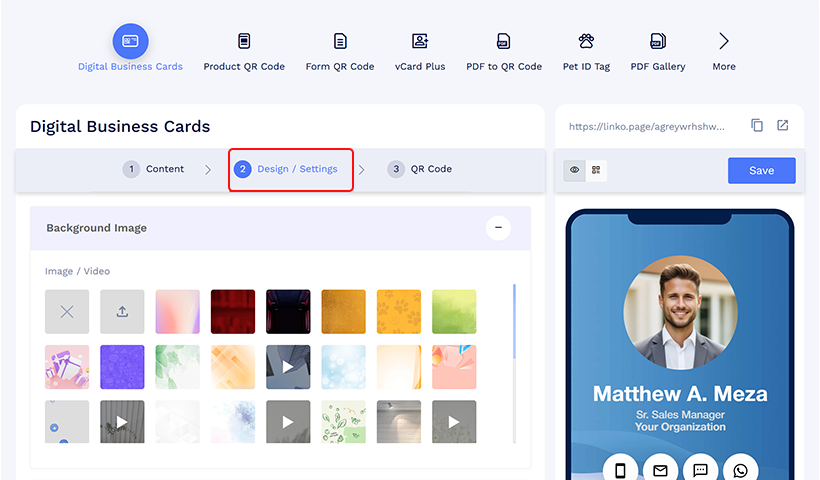The image size is (820, 480).
Task: Remove background with the X tile
Action: pyautogui.click(x=67, y=312)
